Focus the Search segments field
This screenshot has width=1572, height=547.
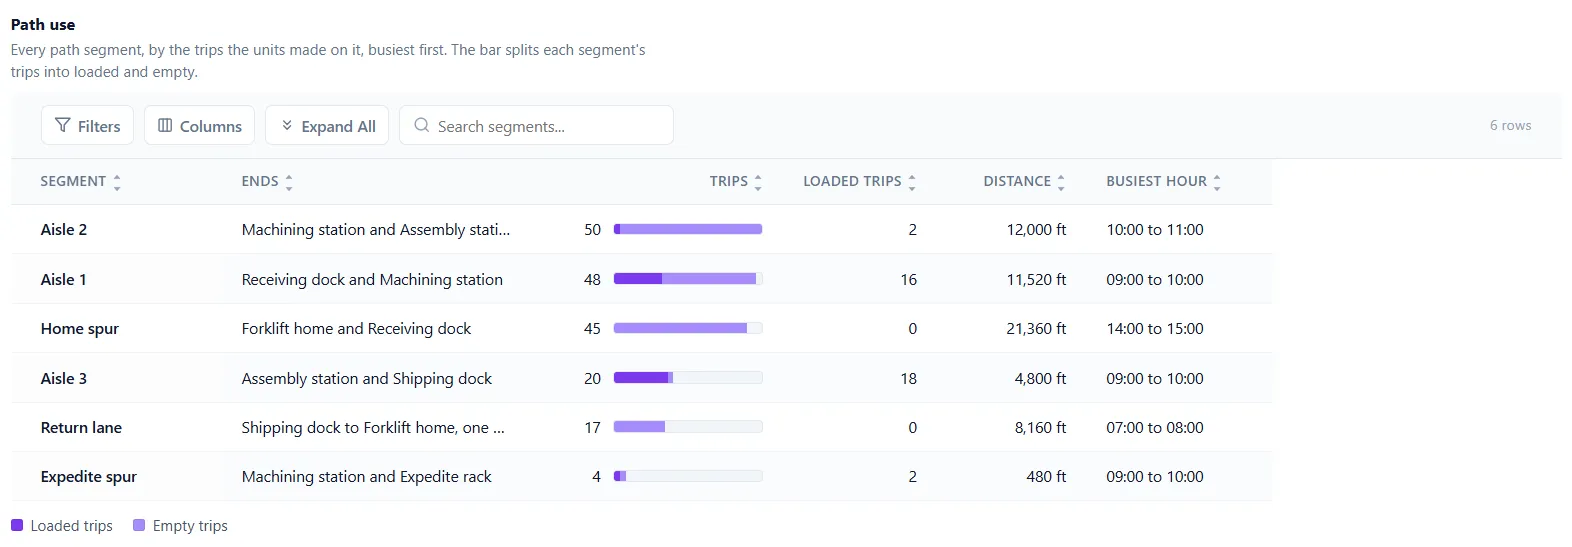pos(536,125)
